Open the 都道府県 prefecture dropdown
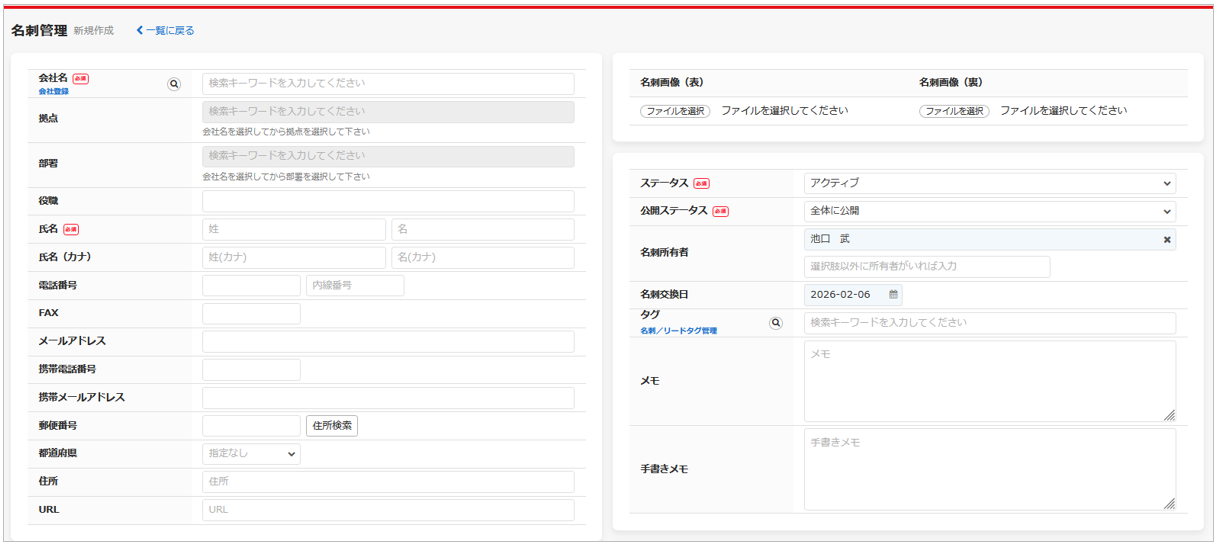This screenshot has width=1218, height=544. tap(251, 454)
